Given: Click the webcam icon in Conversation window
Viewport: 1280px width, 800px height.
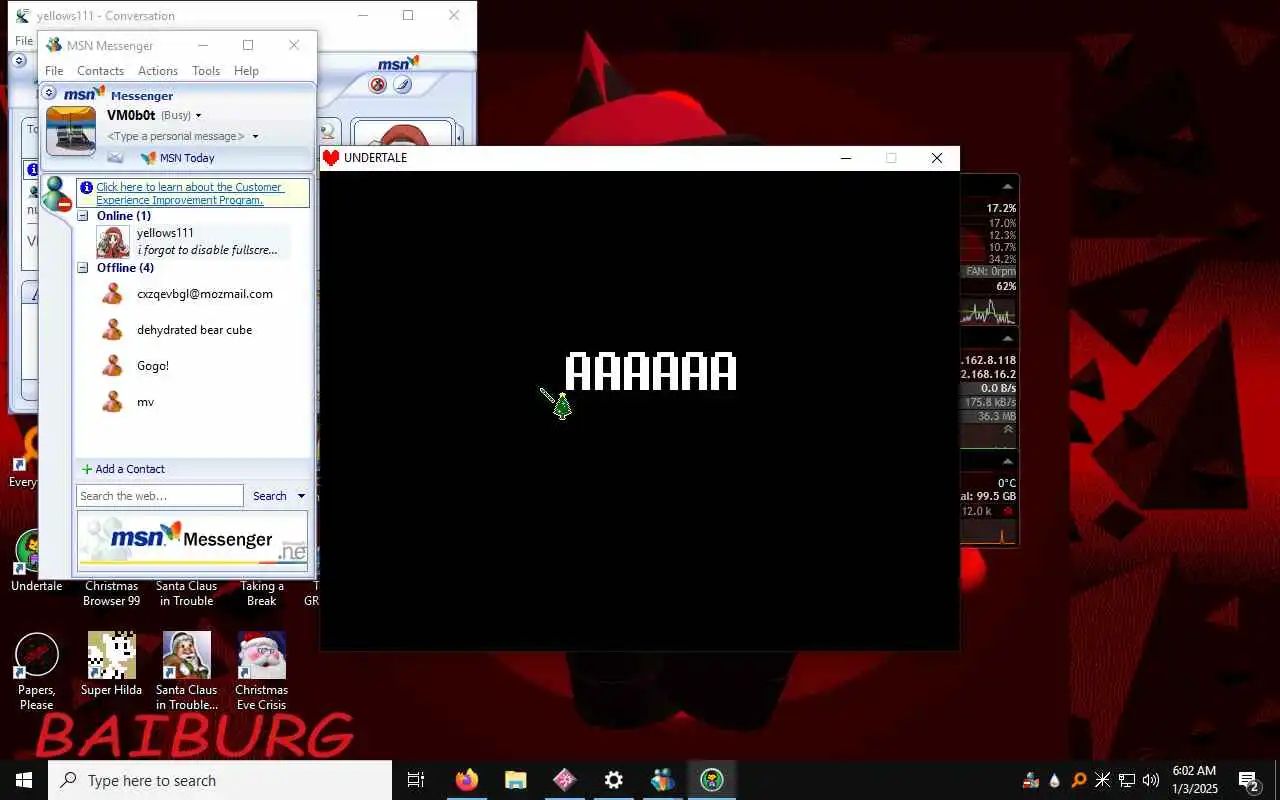Looking at the screenshot, I should (x=326, y=131).
